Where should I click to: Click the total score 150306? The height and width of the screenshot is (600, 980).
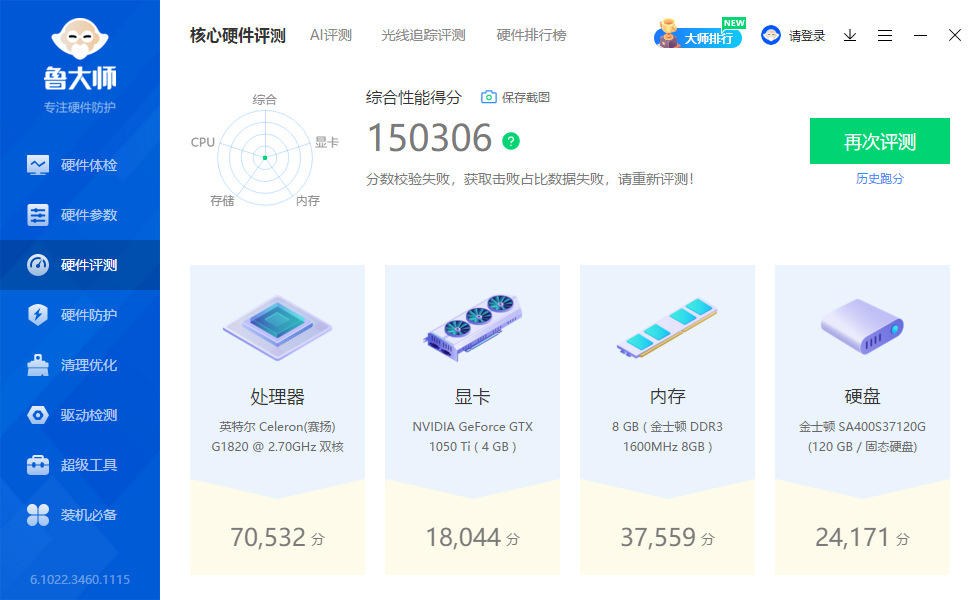[430, 138]
